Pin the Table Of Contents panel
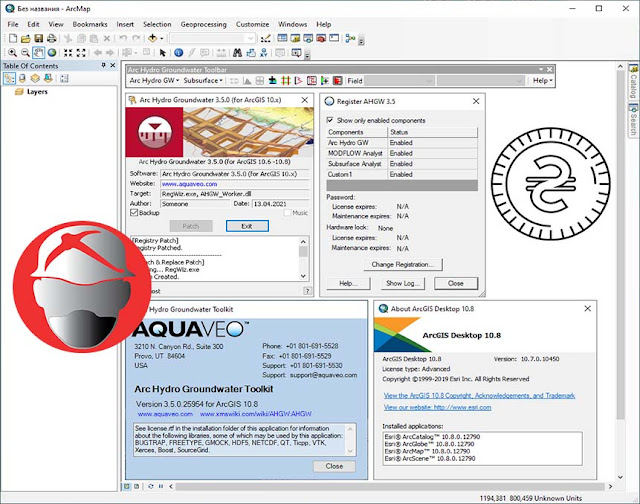 point(103,65)
